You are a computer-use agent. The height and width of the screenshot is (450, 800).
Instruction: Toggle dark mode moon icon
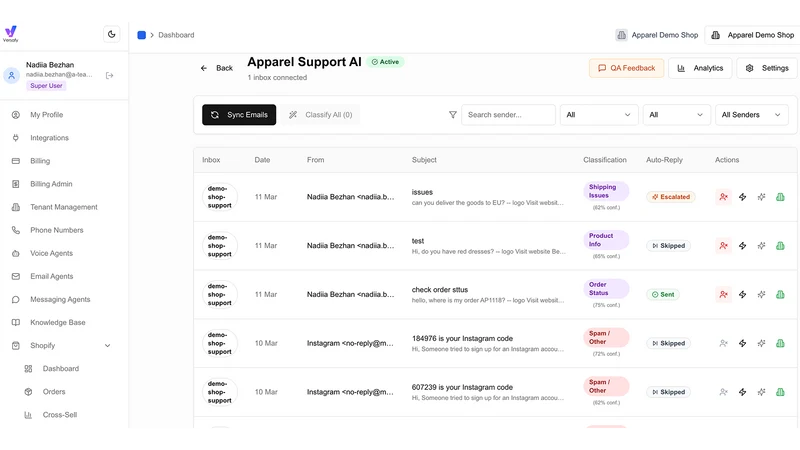click(x=111, y=34)
